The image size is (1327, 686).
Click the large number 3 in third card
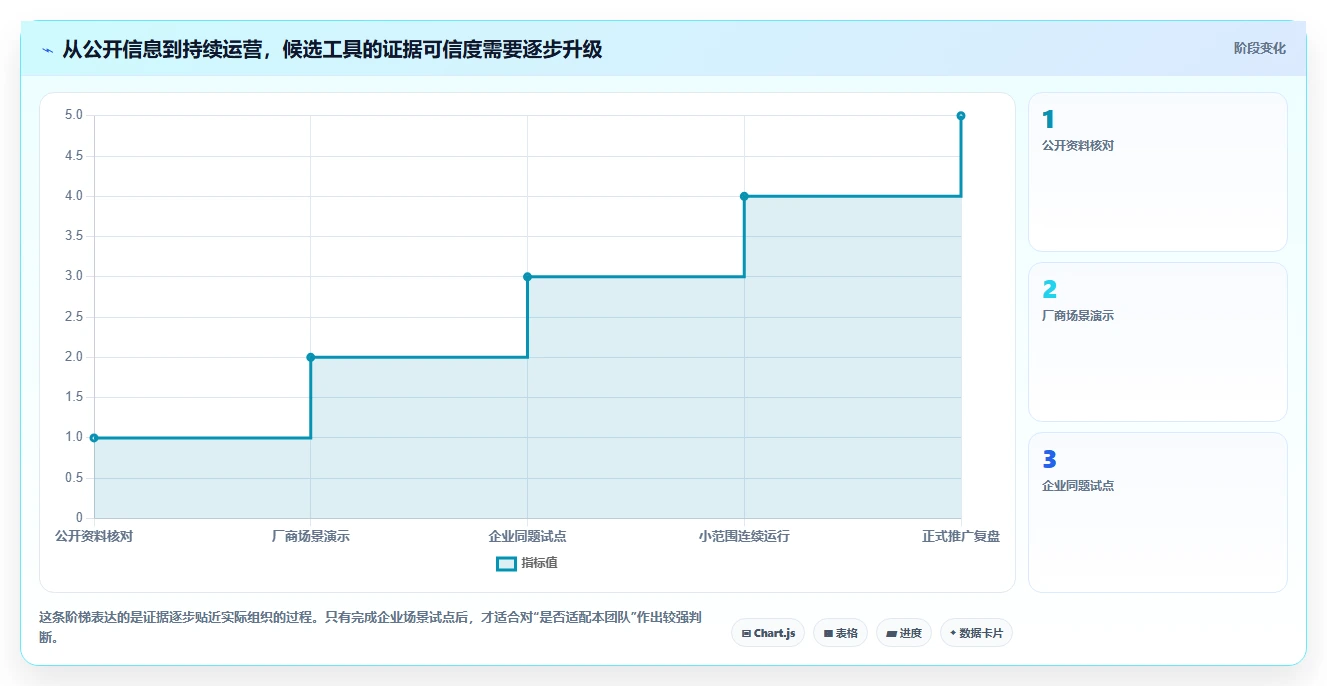[1049, 460]
